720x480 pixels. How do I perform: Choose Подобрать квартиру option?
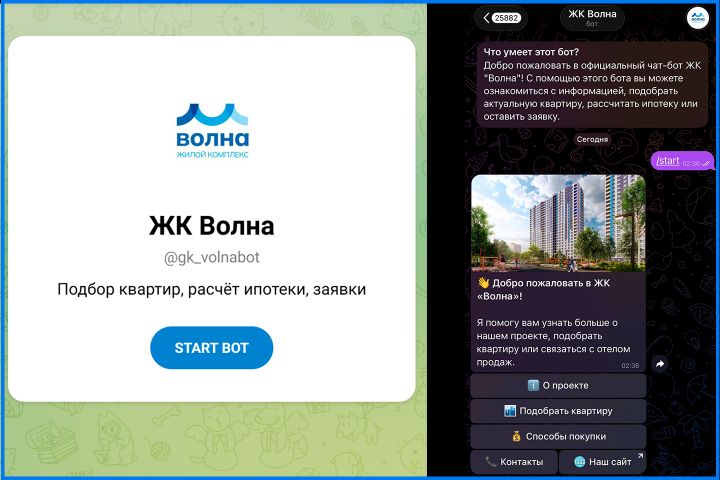[x=558, y=411]
